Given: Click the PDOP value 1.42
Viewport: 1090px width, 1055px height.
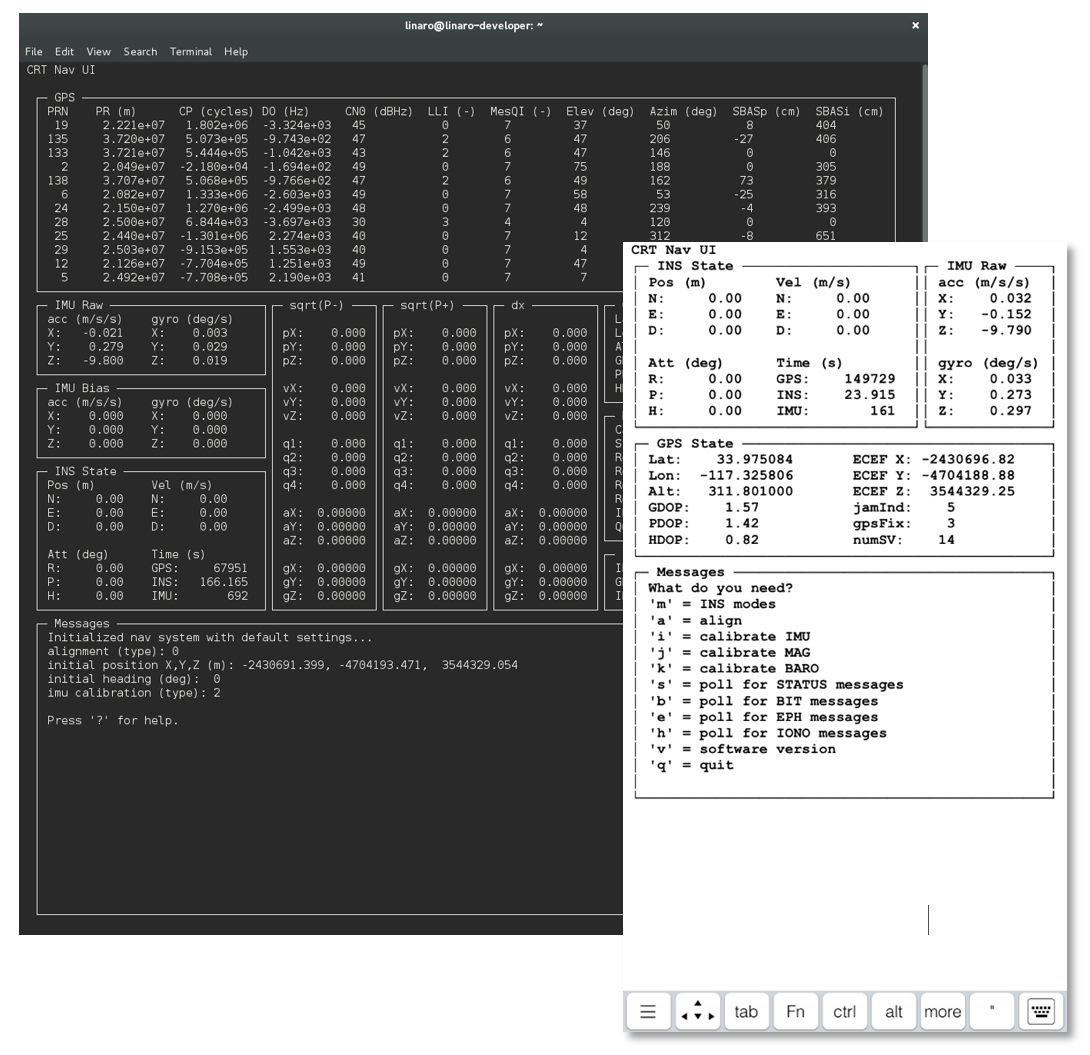Looking at the screenshot, I should coord(742,523).
